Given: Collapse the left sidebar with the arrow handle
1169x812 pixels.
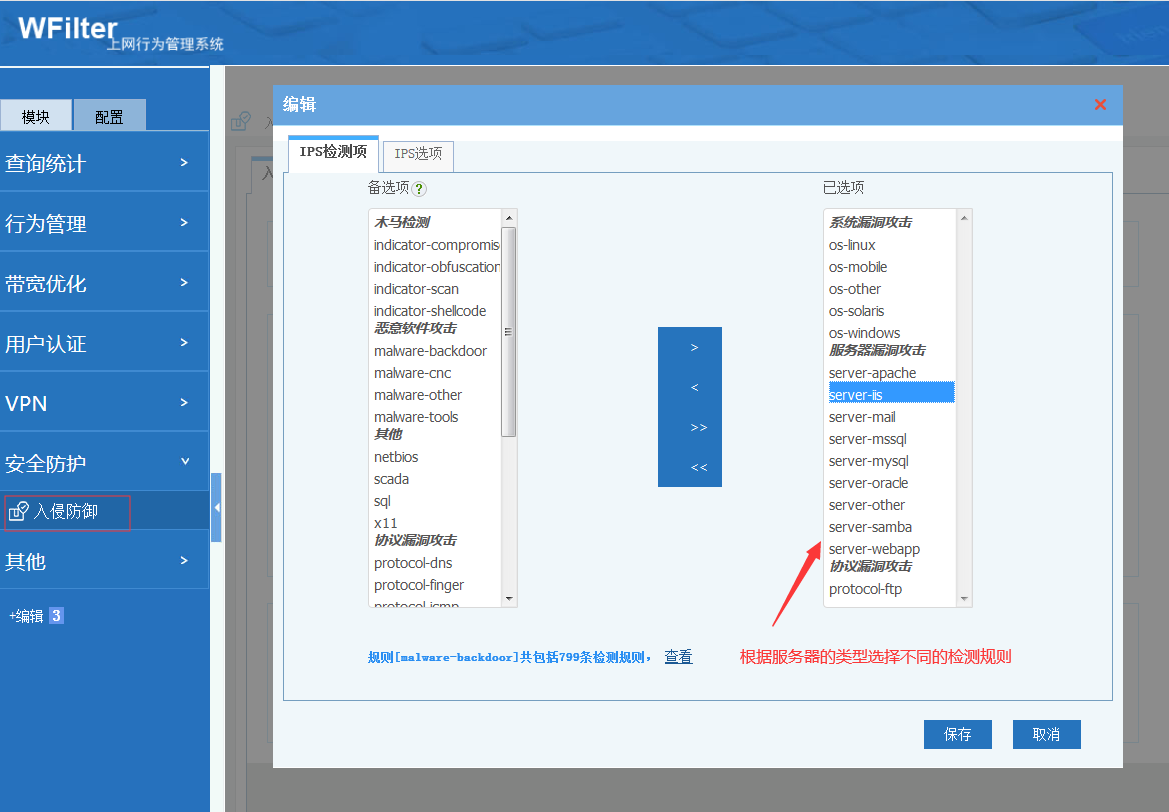Looking at the screenshot, I should click(x=216, y=508).
